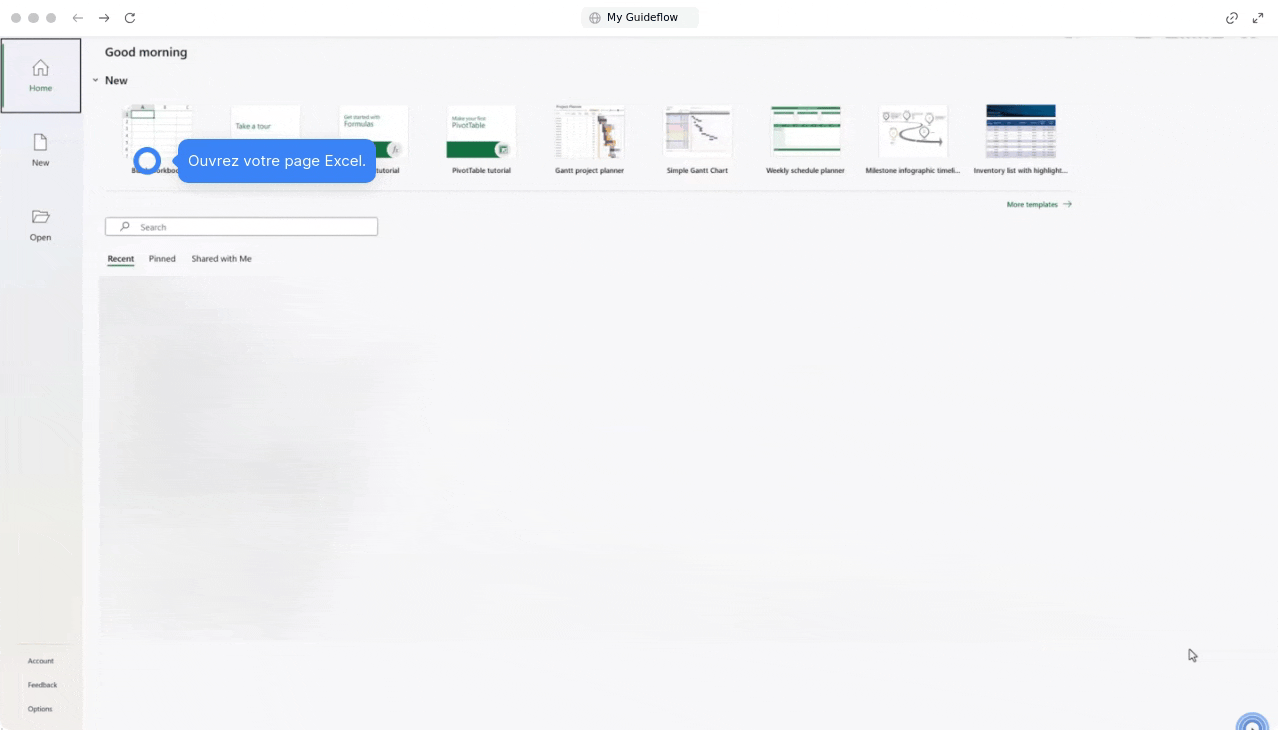
Task: Click the blue guide hotspot circle
Action: pyautogui.click(x=147, y=160)
